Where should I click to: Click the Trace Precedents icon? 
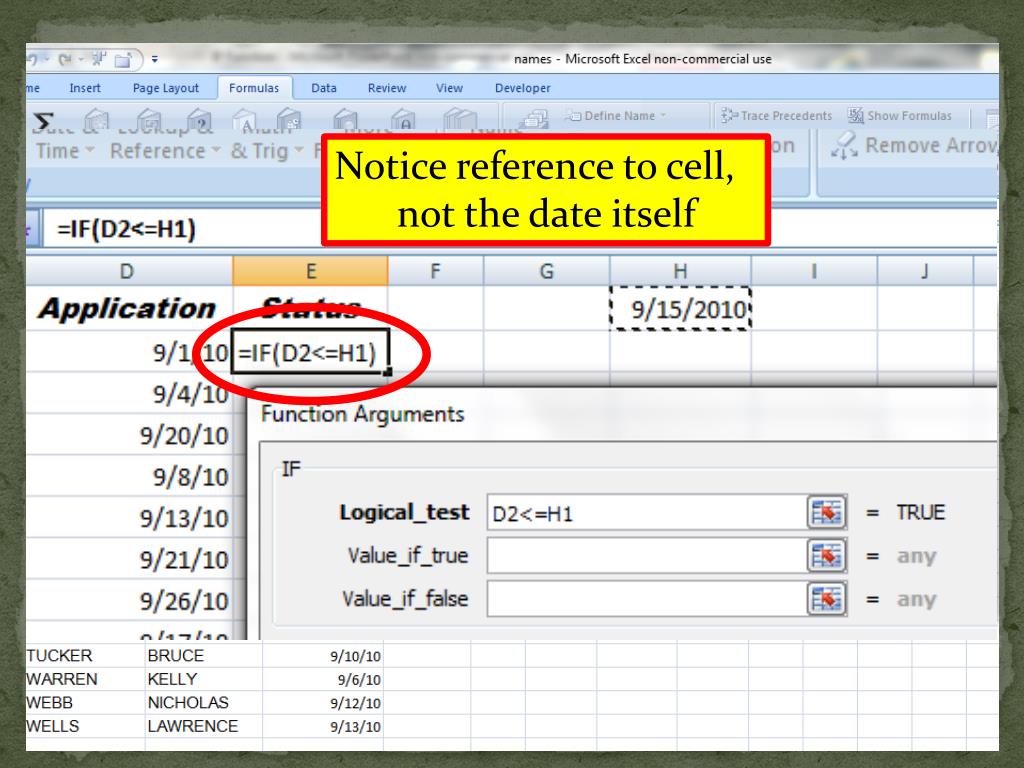727,116
